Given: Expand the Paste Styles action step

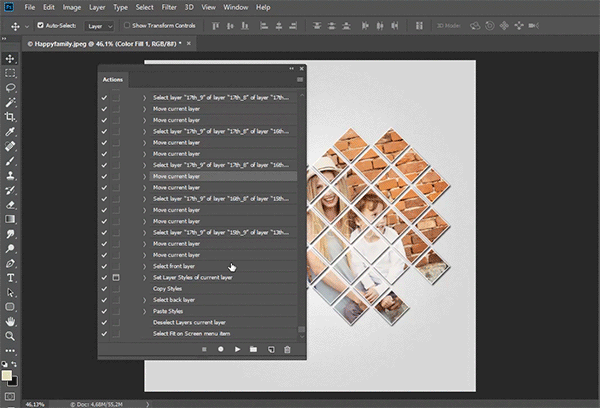Looking at the screenshot, I should [144, 311].
